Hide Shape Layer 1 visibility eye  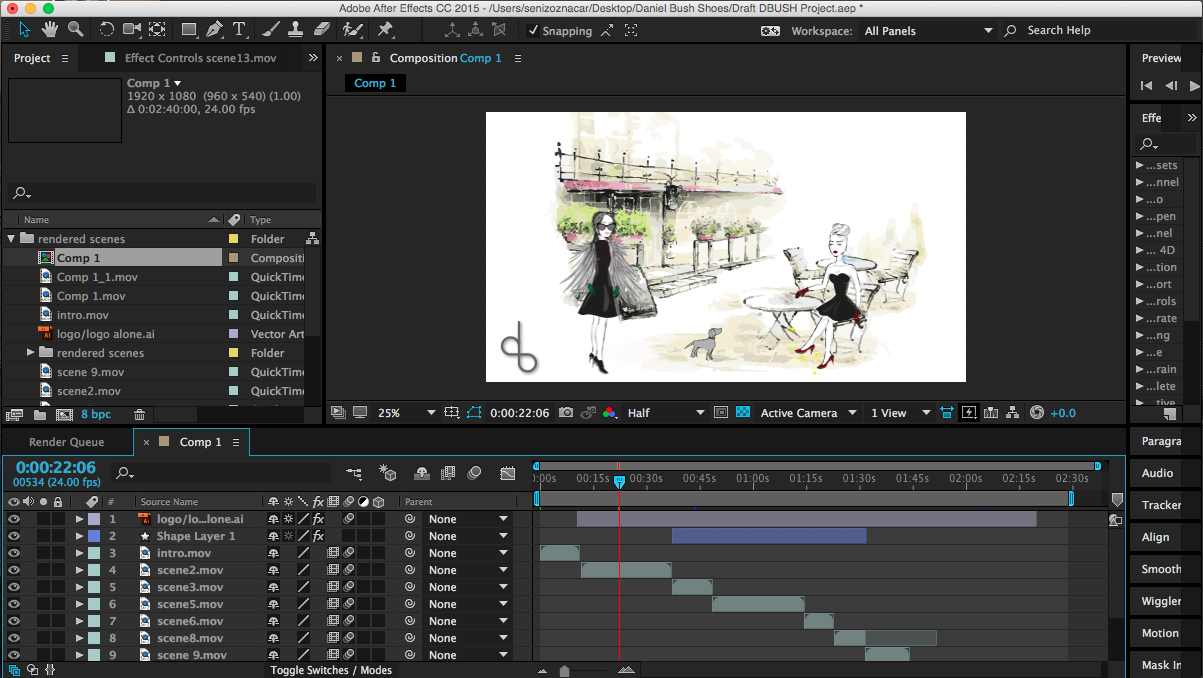coord(14,536)
